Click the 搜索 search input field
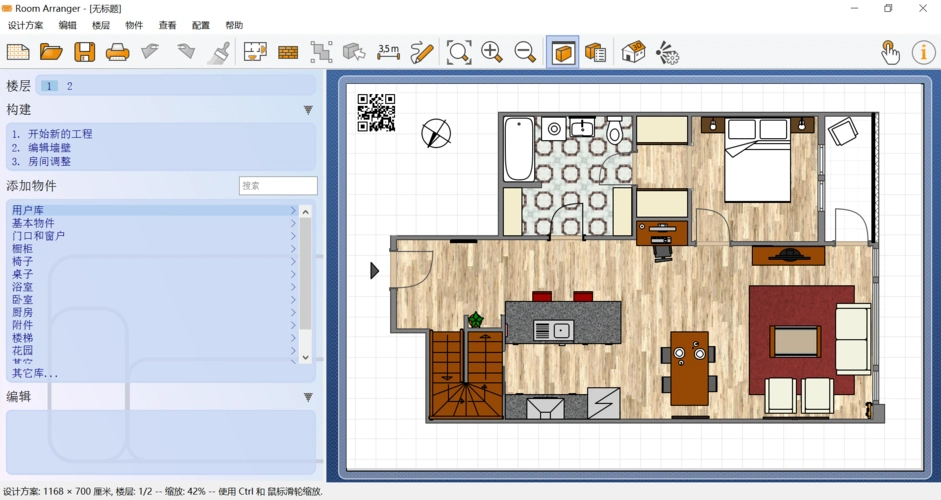The width and height of the screenshot is (941, 500). [278, 186]
